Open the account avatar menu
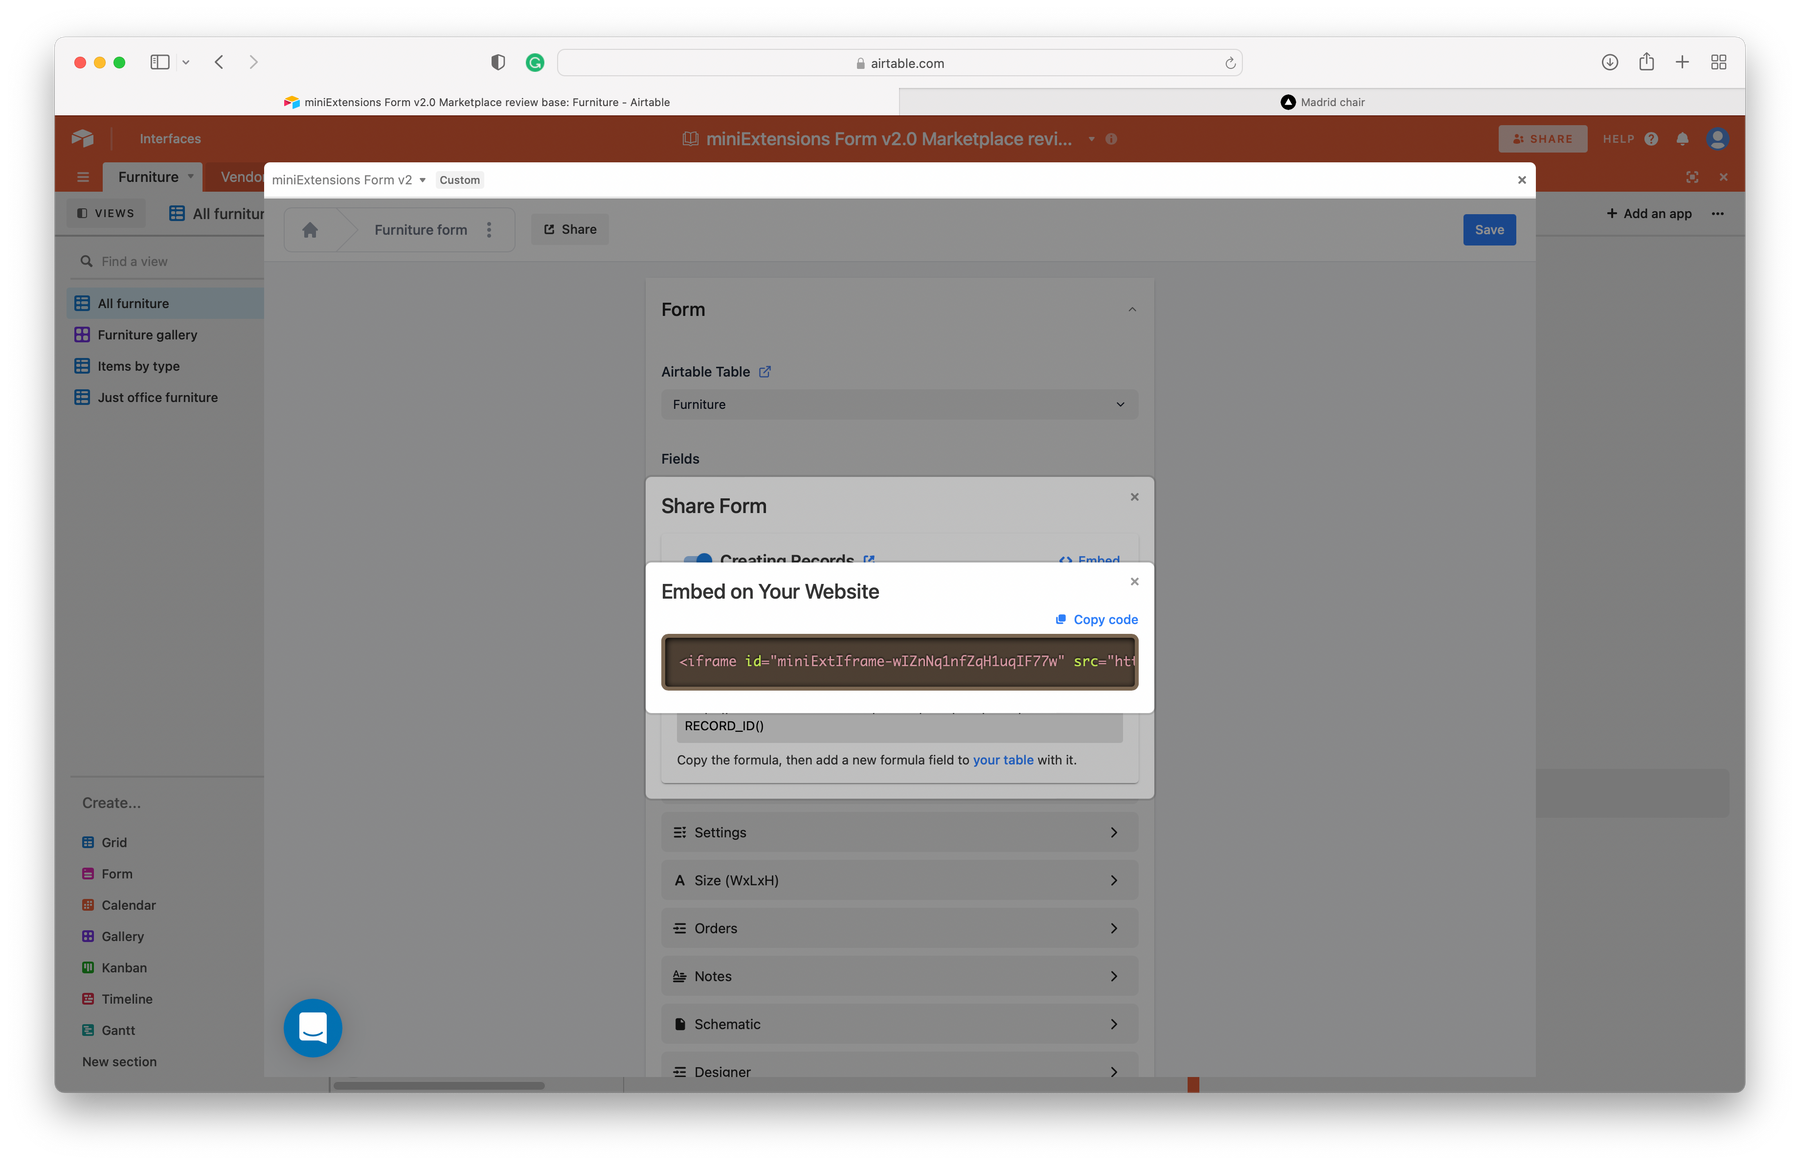 [1718, 139]
